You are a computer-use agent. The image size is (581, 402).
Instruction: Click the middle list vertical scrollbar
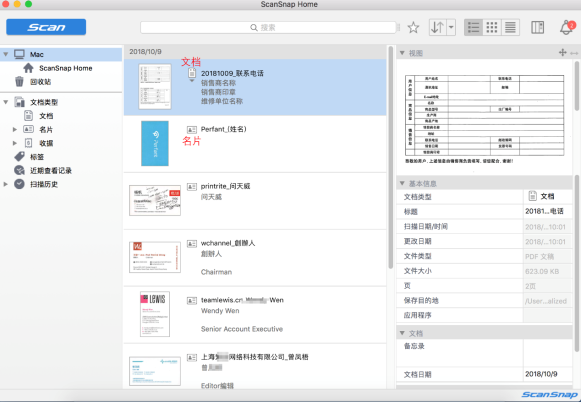[x=390, y=158]
